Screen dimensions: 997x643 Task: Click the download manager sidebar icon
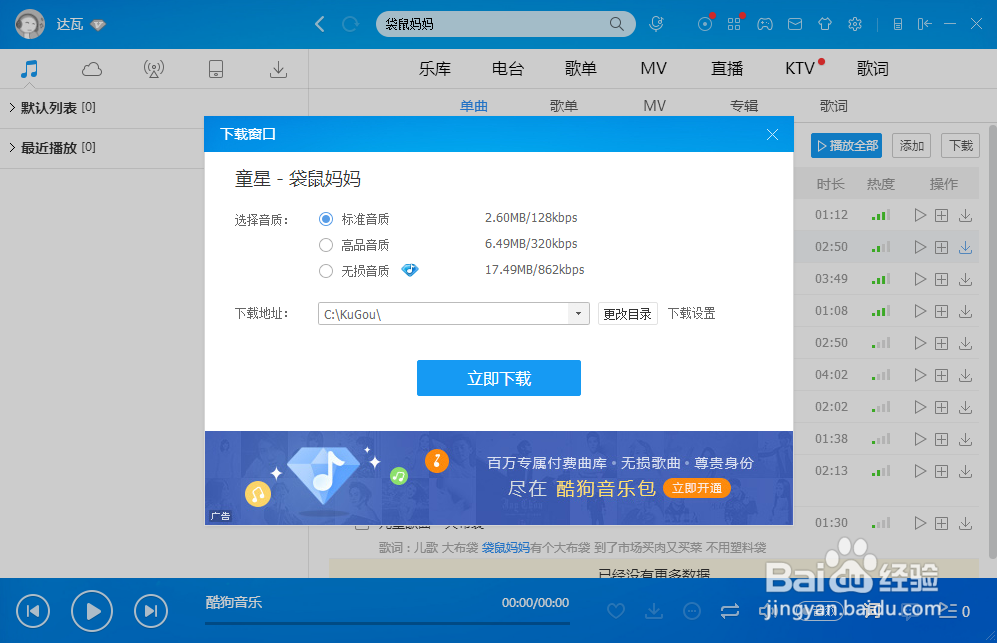[278, 69]
